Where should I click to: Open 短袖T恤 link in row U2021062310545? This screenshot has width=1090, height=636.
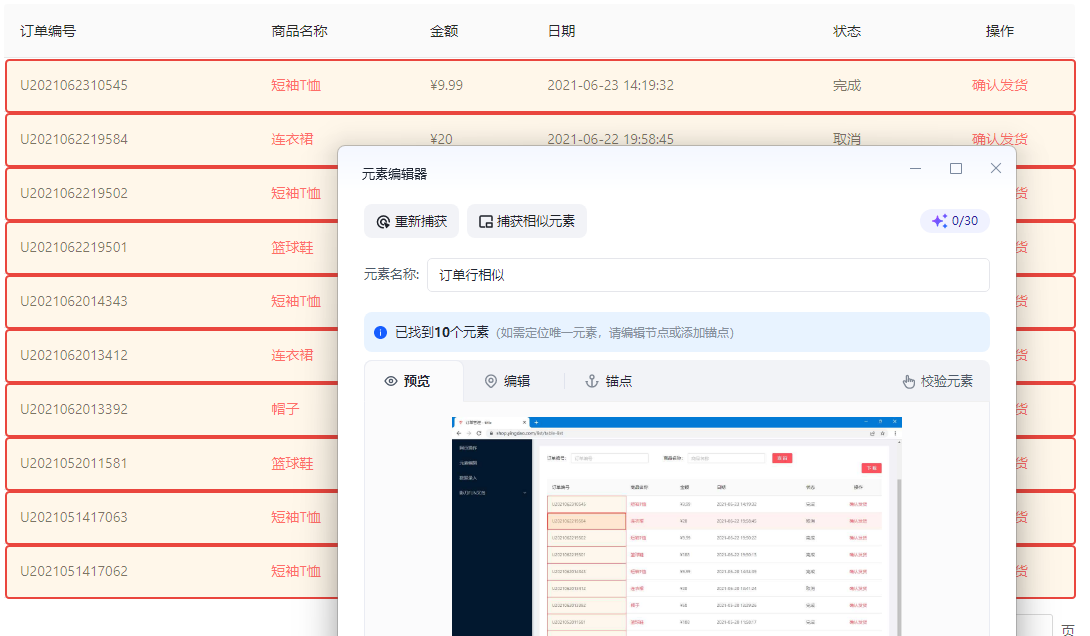click(296, 85)
